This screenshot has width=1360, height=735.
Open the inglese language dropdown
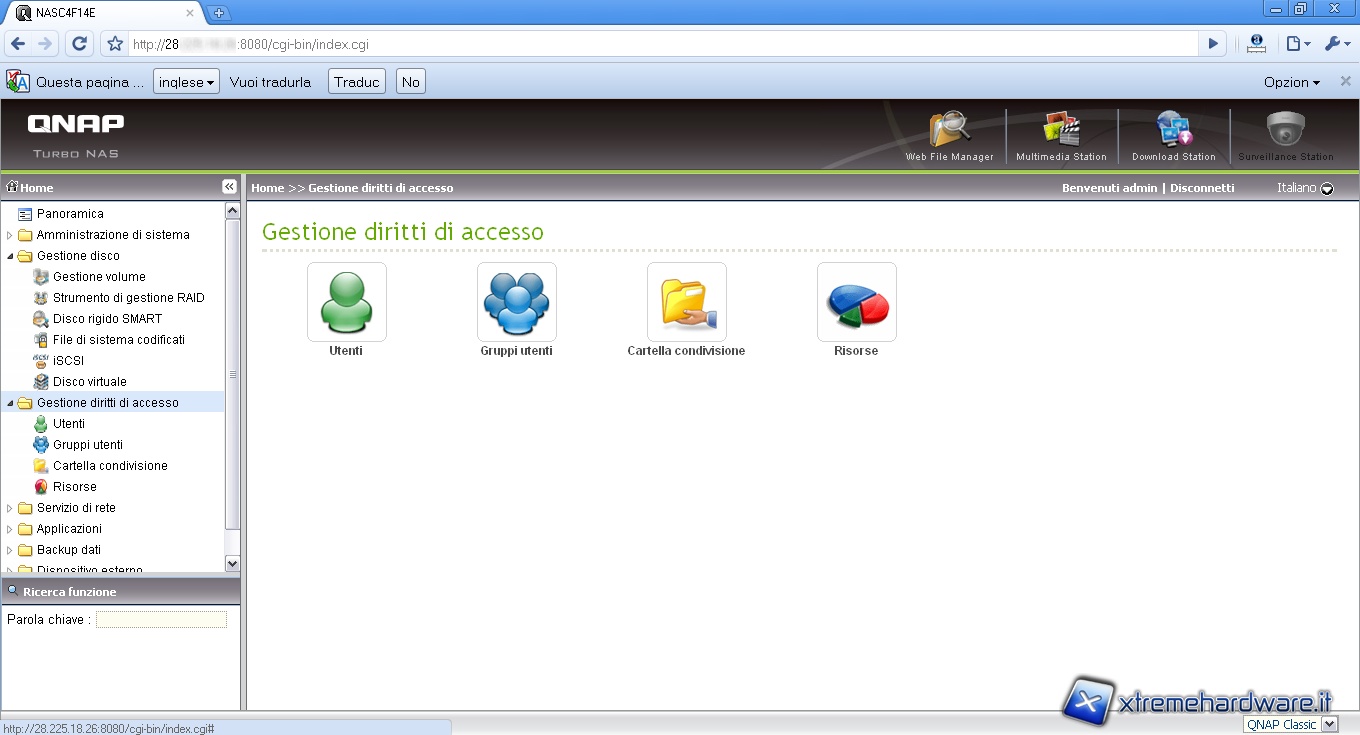point(186,82)
